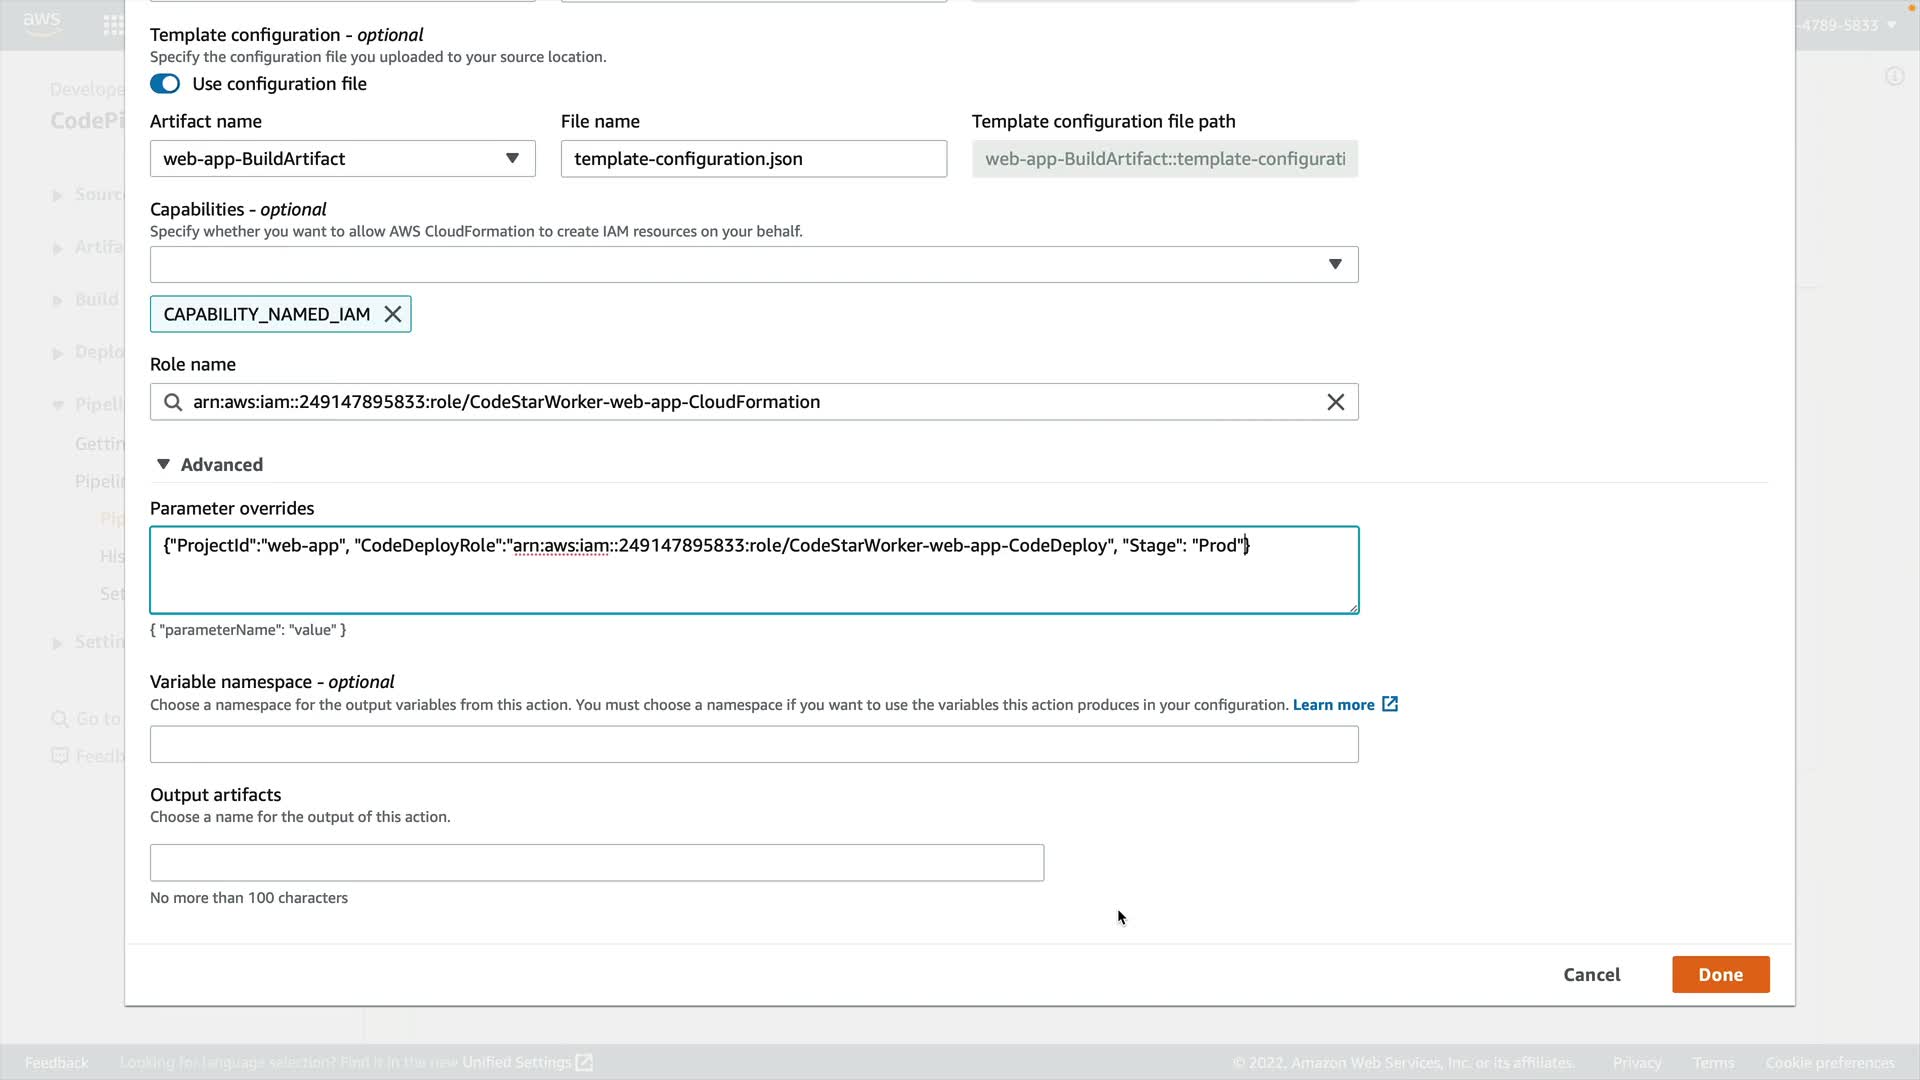Click the File name input field
This screenshot has width=1920, height=1080.
753,159
